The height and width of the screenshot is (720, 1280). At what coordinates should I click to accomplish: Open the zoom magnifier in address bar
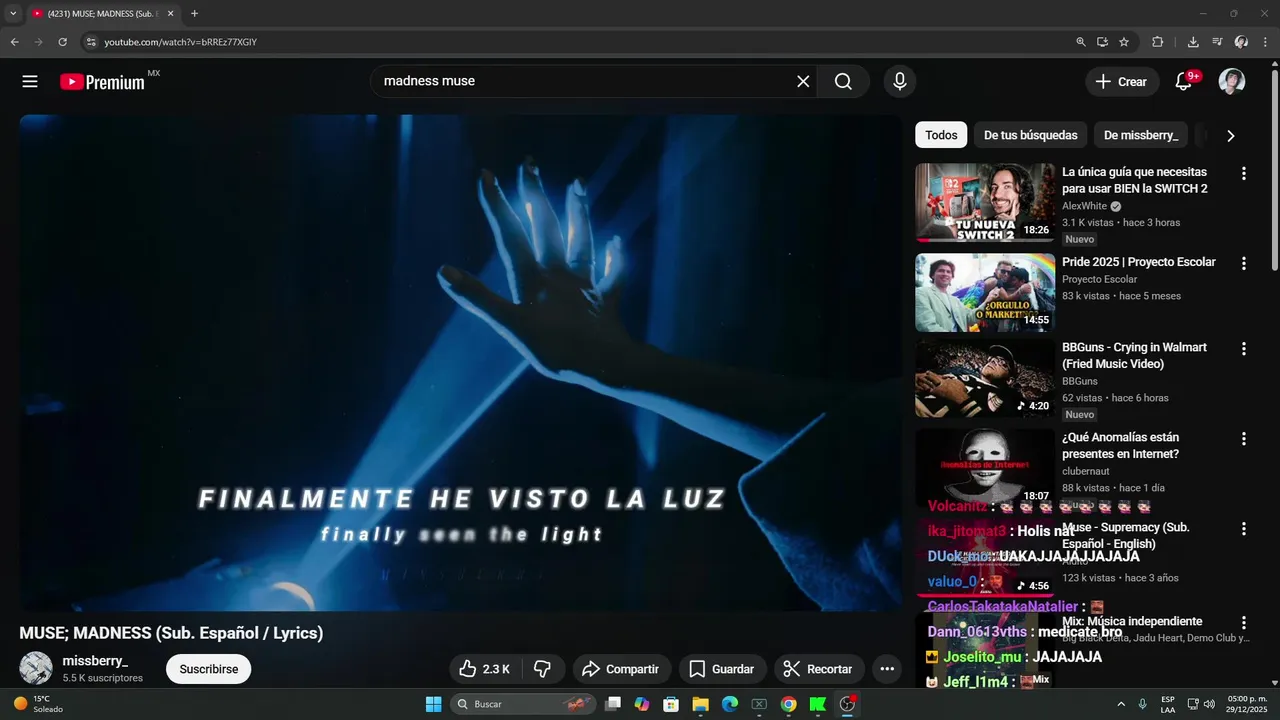click(x=1081, y=42)
